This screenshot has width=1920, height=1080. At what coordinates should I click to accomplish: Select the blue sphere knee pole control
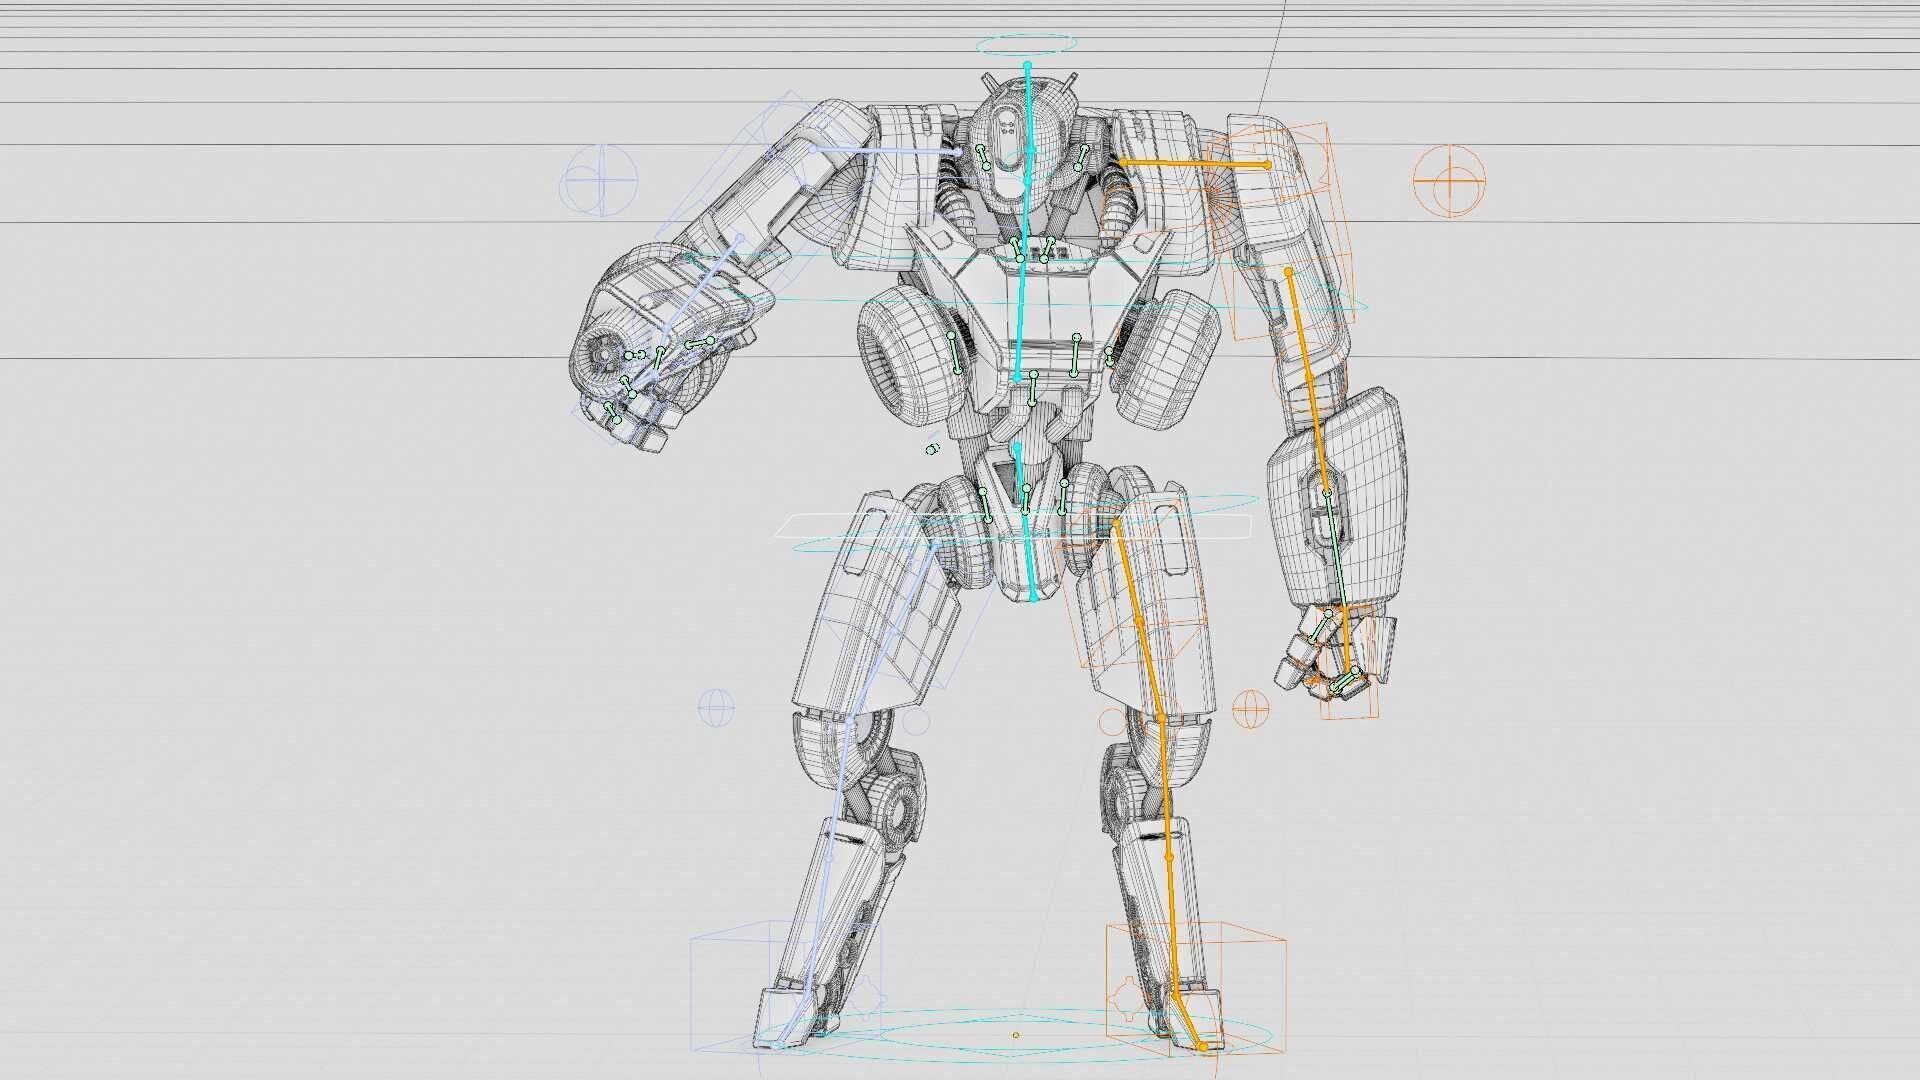click(715, 709)
